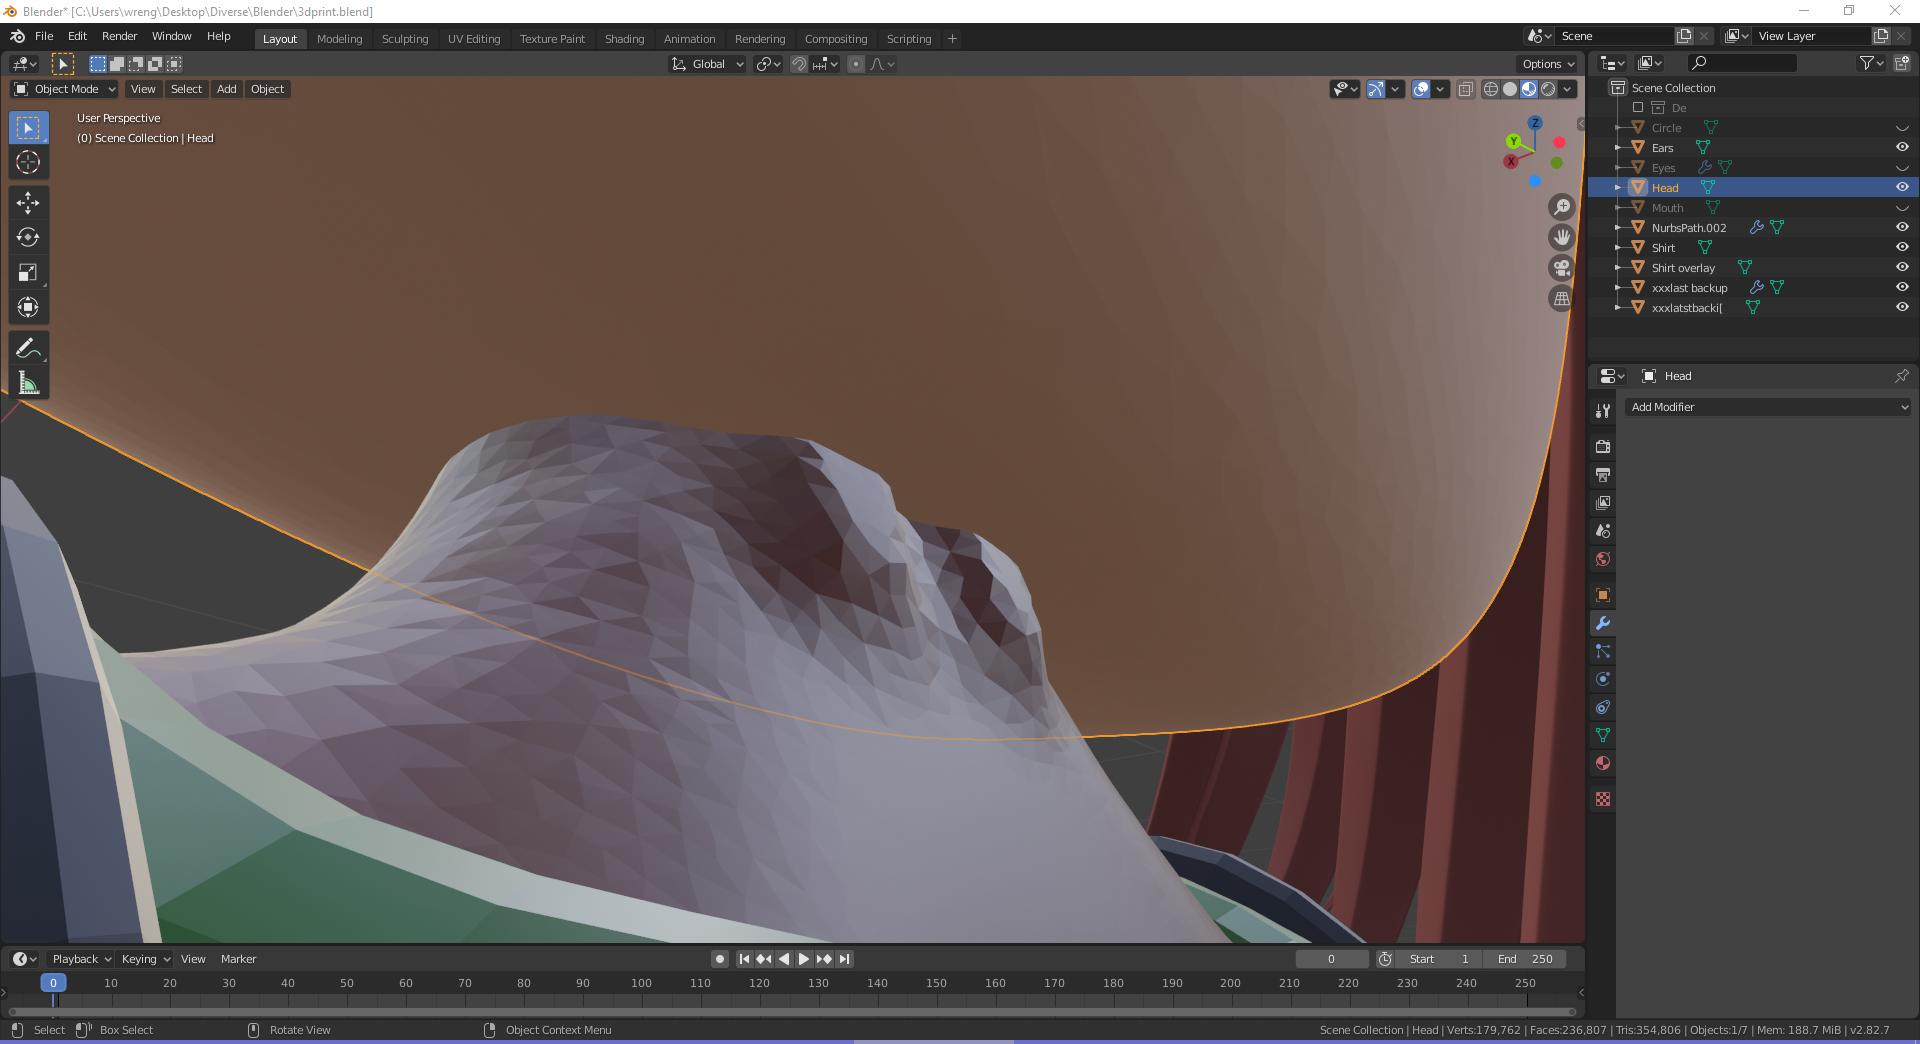Switch to the Sculpting workspace tab
The image size is (1920, 1044).
tap(405, 39)
